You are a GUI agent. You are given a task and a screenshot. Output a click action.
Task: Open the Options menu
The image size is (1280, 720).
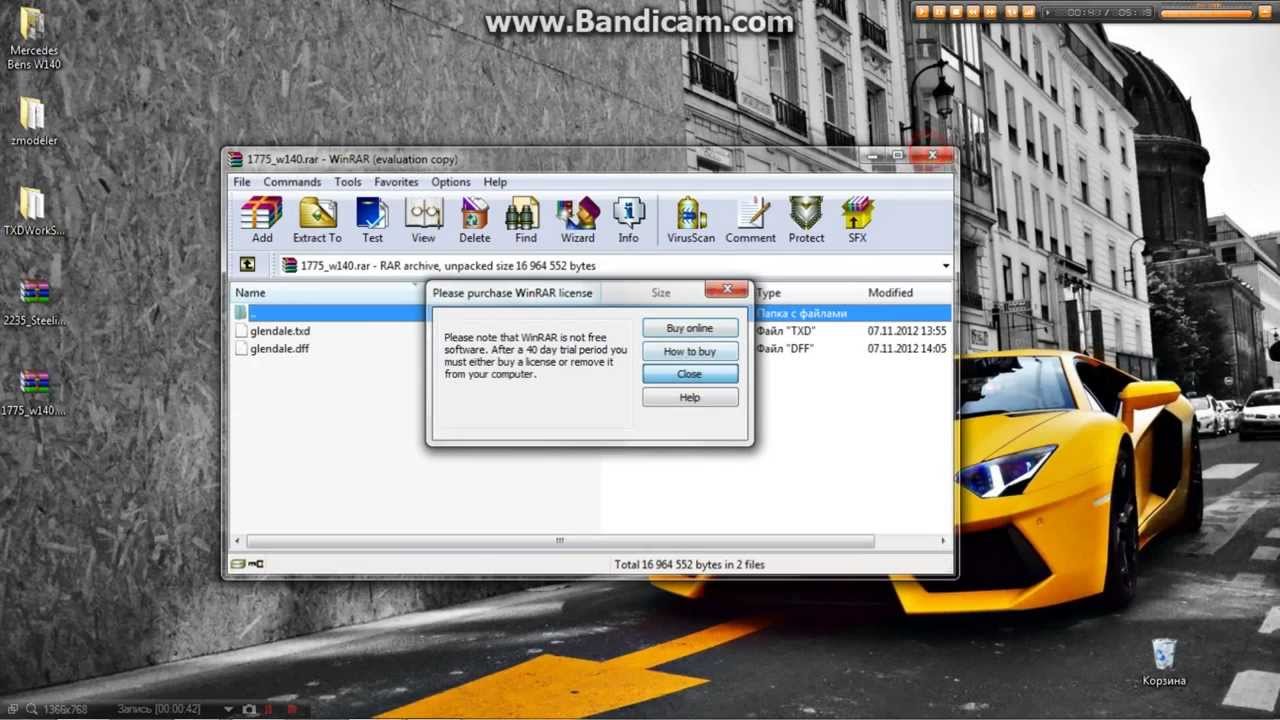point(451,182)
